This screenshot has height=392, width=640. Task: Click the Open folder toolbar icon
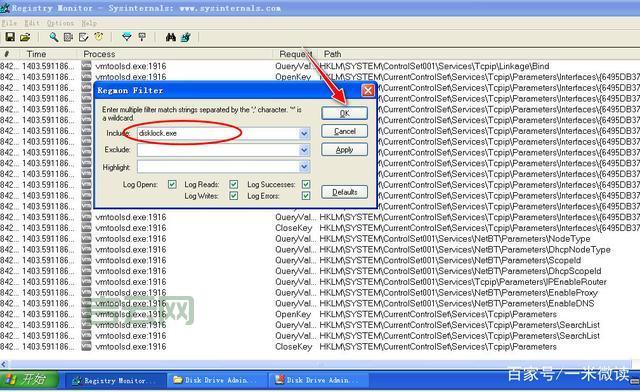25,37
